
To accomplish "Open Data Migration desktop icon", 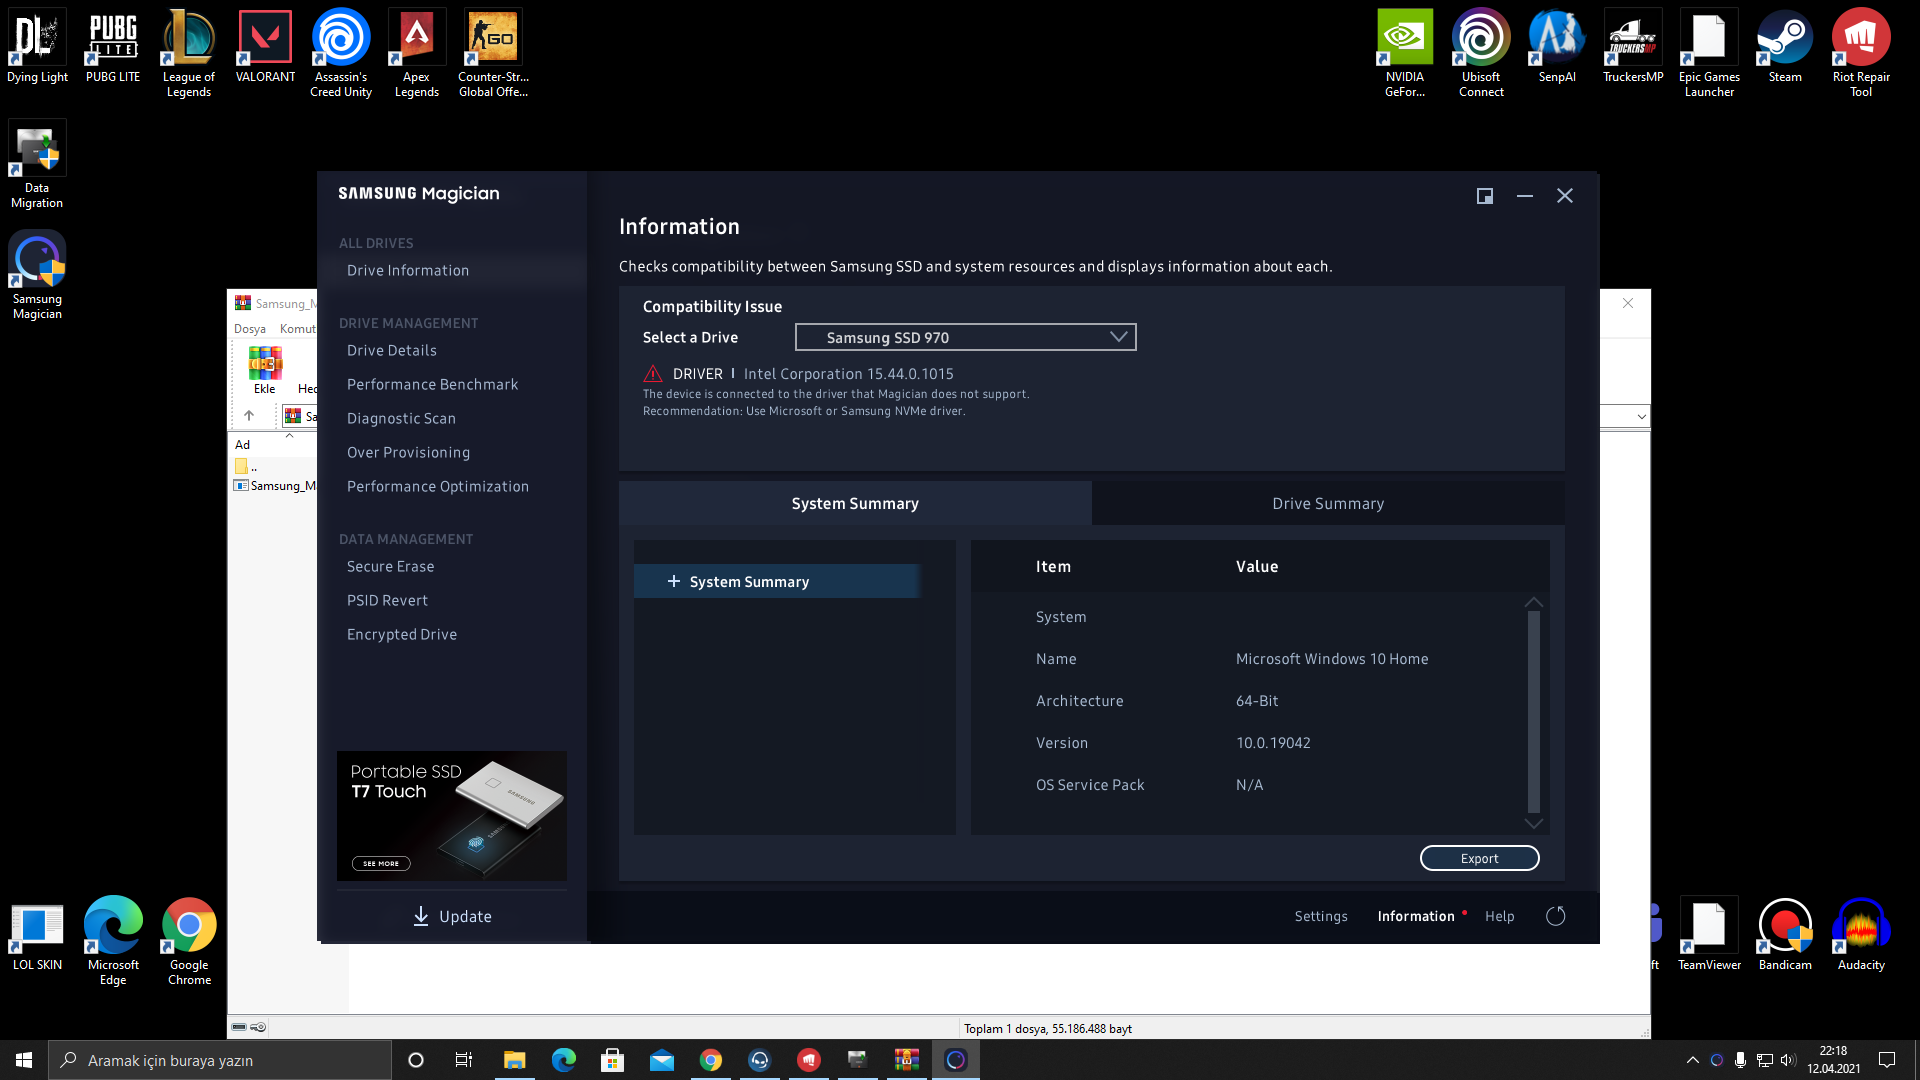I will 37,165.
